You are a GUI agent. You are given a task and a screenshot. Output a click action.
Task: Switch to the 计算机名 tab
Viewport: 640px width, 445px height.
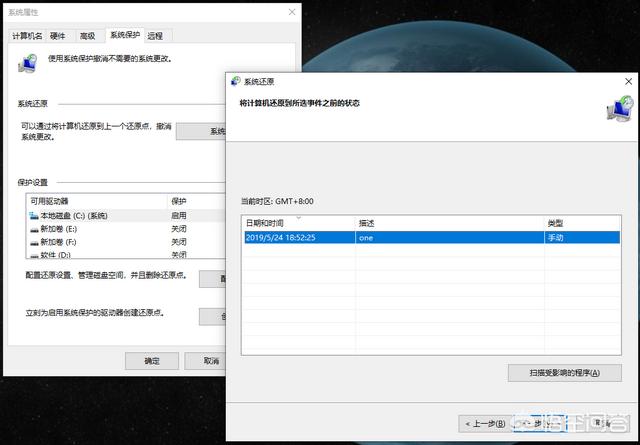click(27, 35)
